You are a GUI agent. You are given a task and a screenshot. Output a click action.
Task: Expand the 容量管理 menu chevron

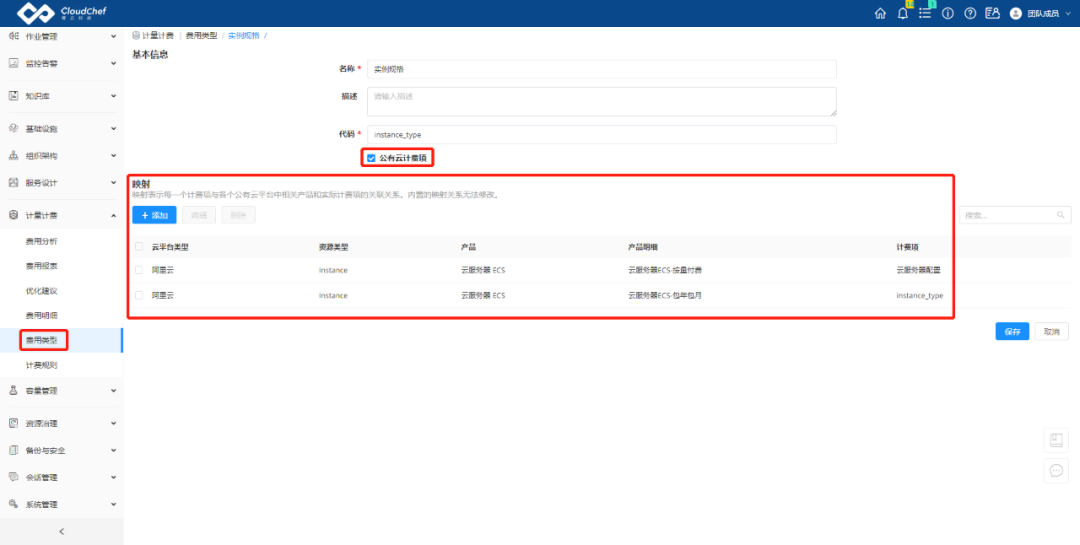[114, 391]
